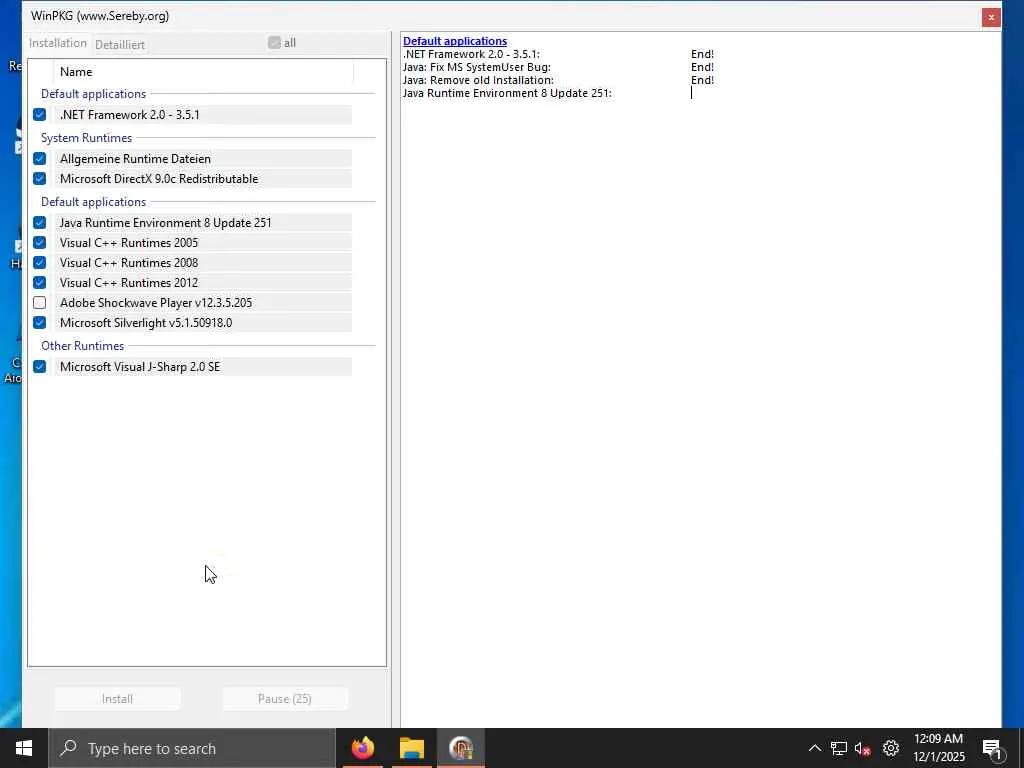
Task: Click 'Java Runtime Environment 8 Update 251:' log line
Action: click(x=507, y=93)
